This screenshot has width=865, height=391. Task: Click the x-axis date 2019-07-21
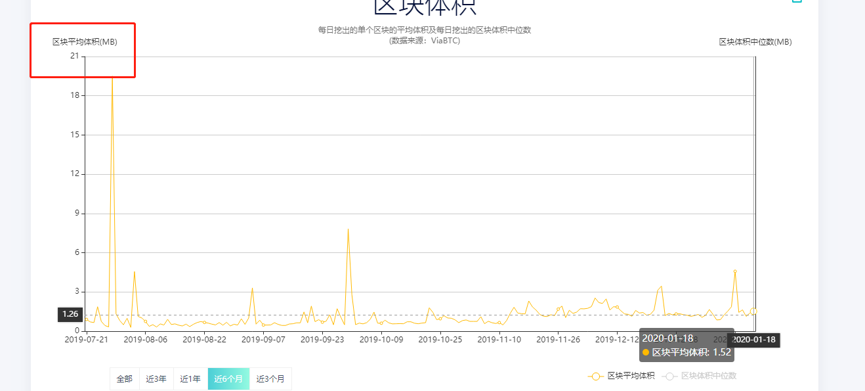tap(87, 340)
